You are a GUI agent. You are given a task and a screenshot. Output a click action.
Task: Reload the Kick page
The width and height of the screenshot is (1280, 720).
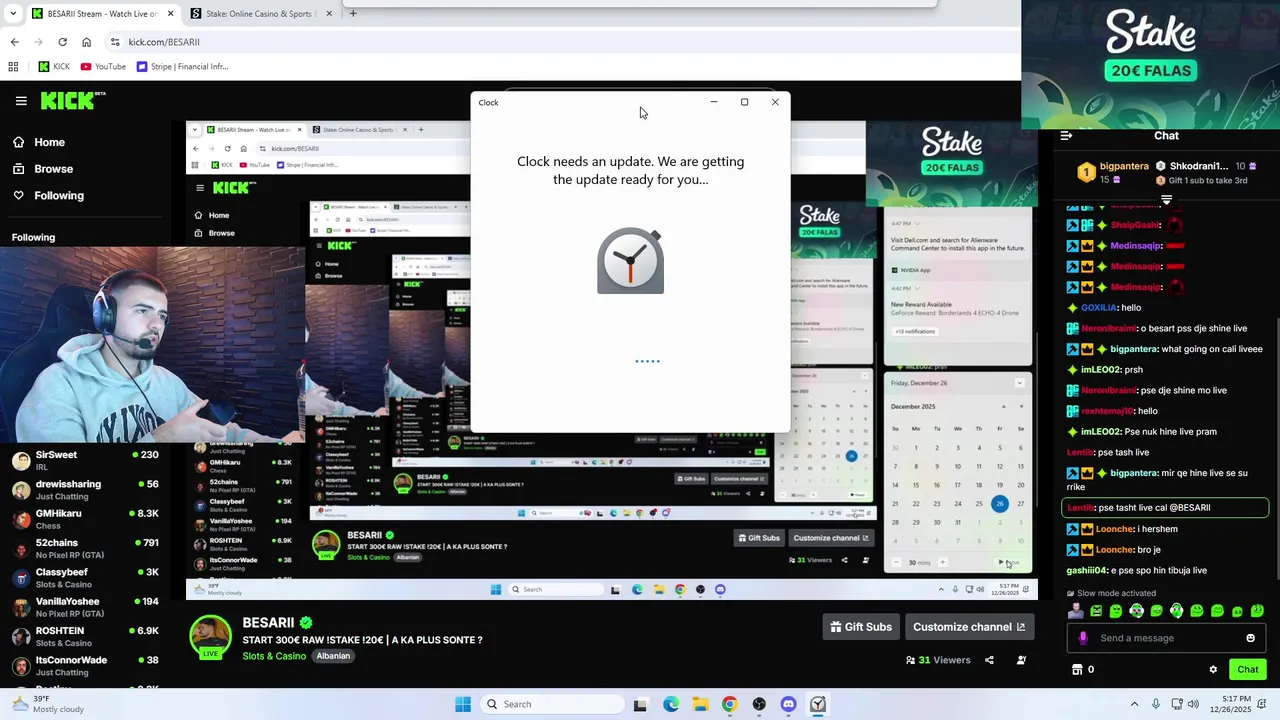coord(62,42)
